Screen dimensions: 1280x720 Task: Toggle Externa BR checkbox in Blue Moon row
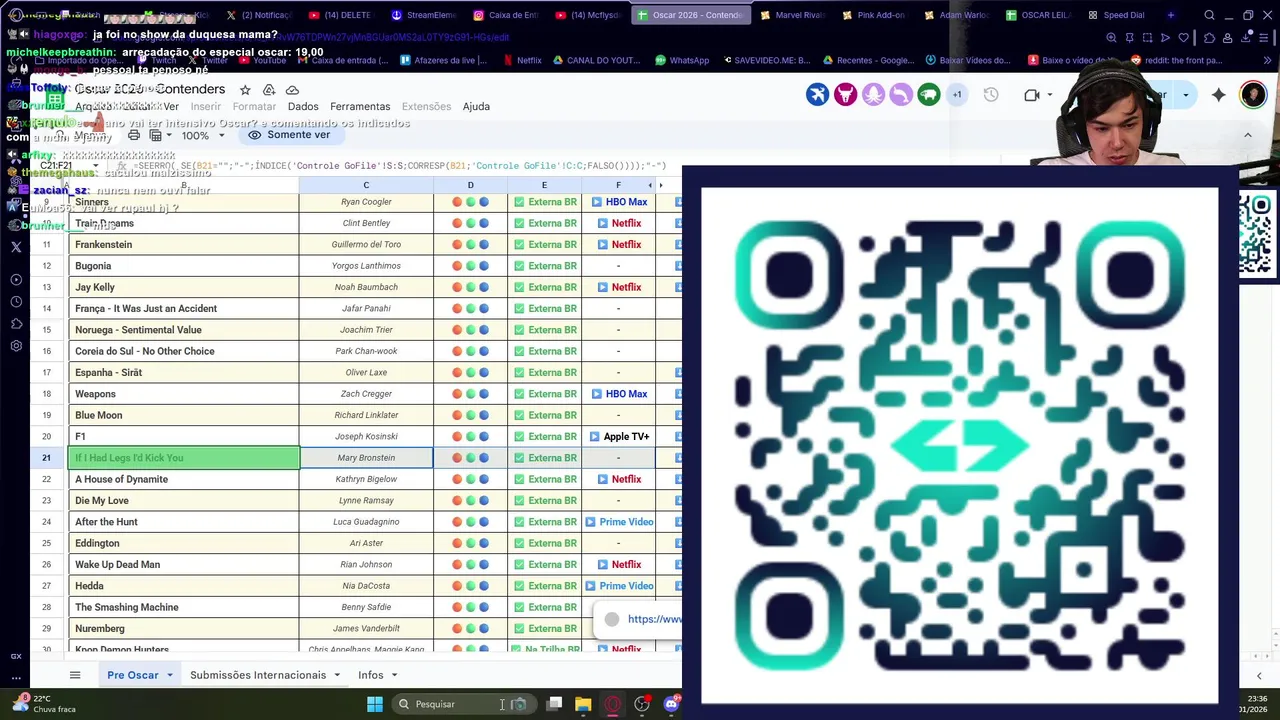pyautogui.click(x=519, y=415)
